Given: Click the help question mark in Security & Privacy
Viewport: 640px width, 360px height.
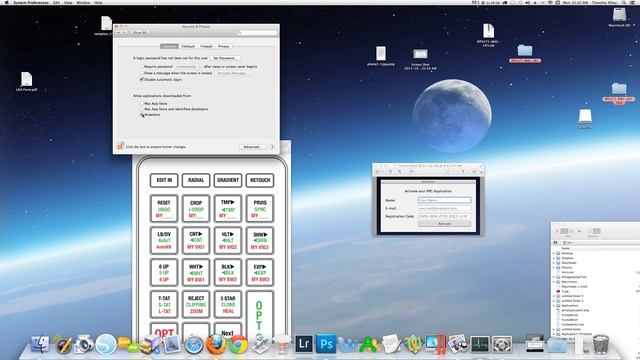Looking at the screenshot, I should pos(272,147).
